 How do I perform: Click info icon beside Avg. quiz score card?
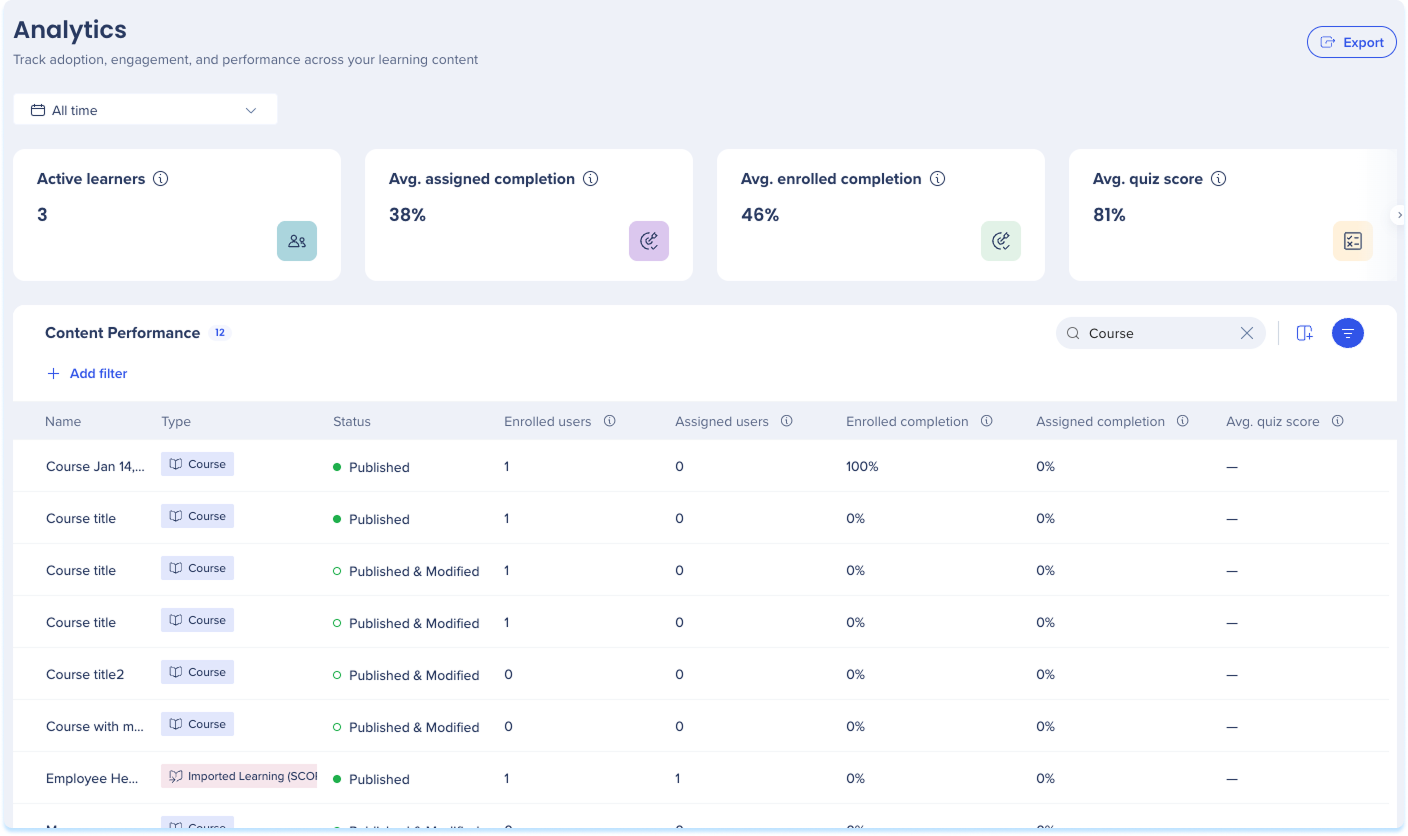1218,179
